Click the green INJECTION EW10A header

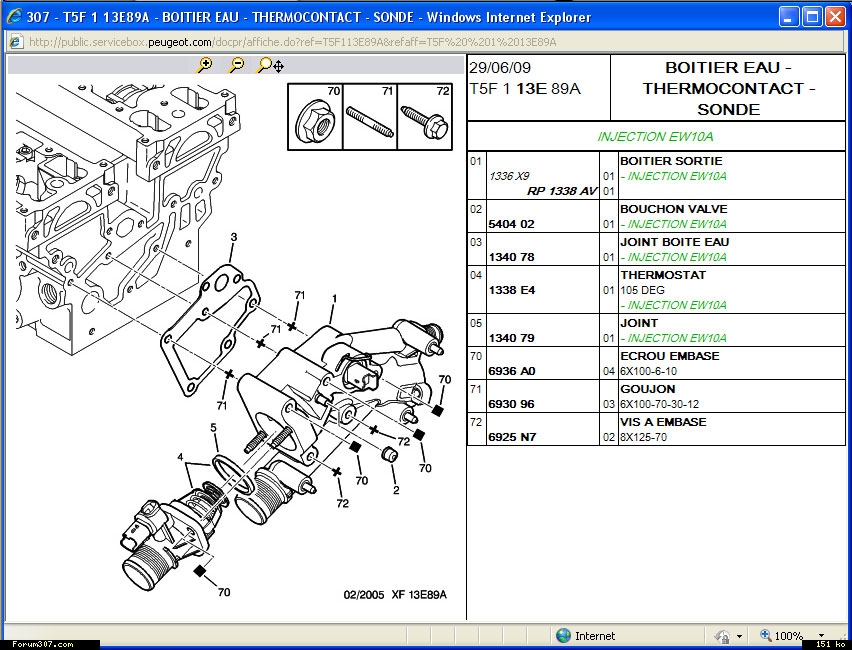click(655, 137)
